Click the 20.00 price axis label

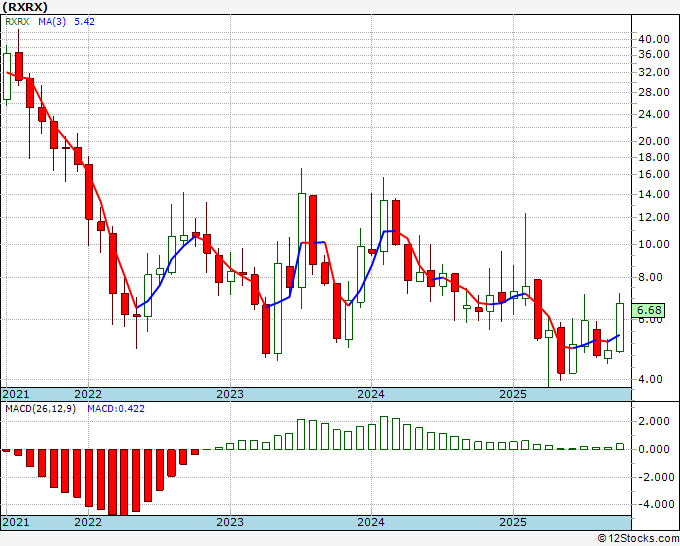tap(654, 141)
